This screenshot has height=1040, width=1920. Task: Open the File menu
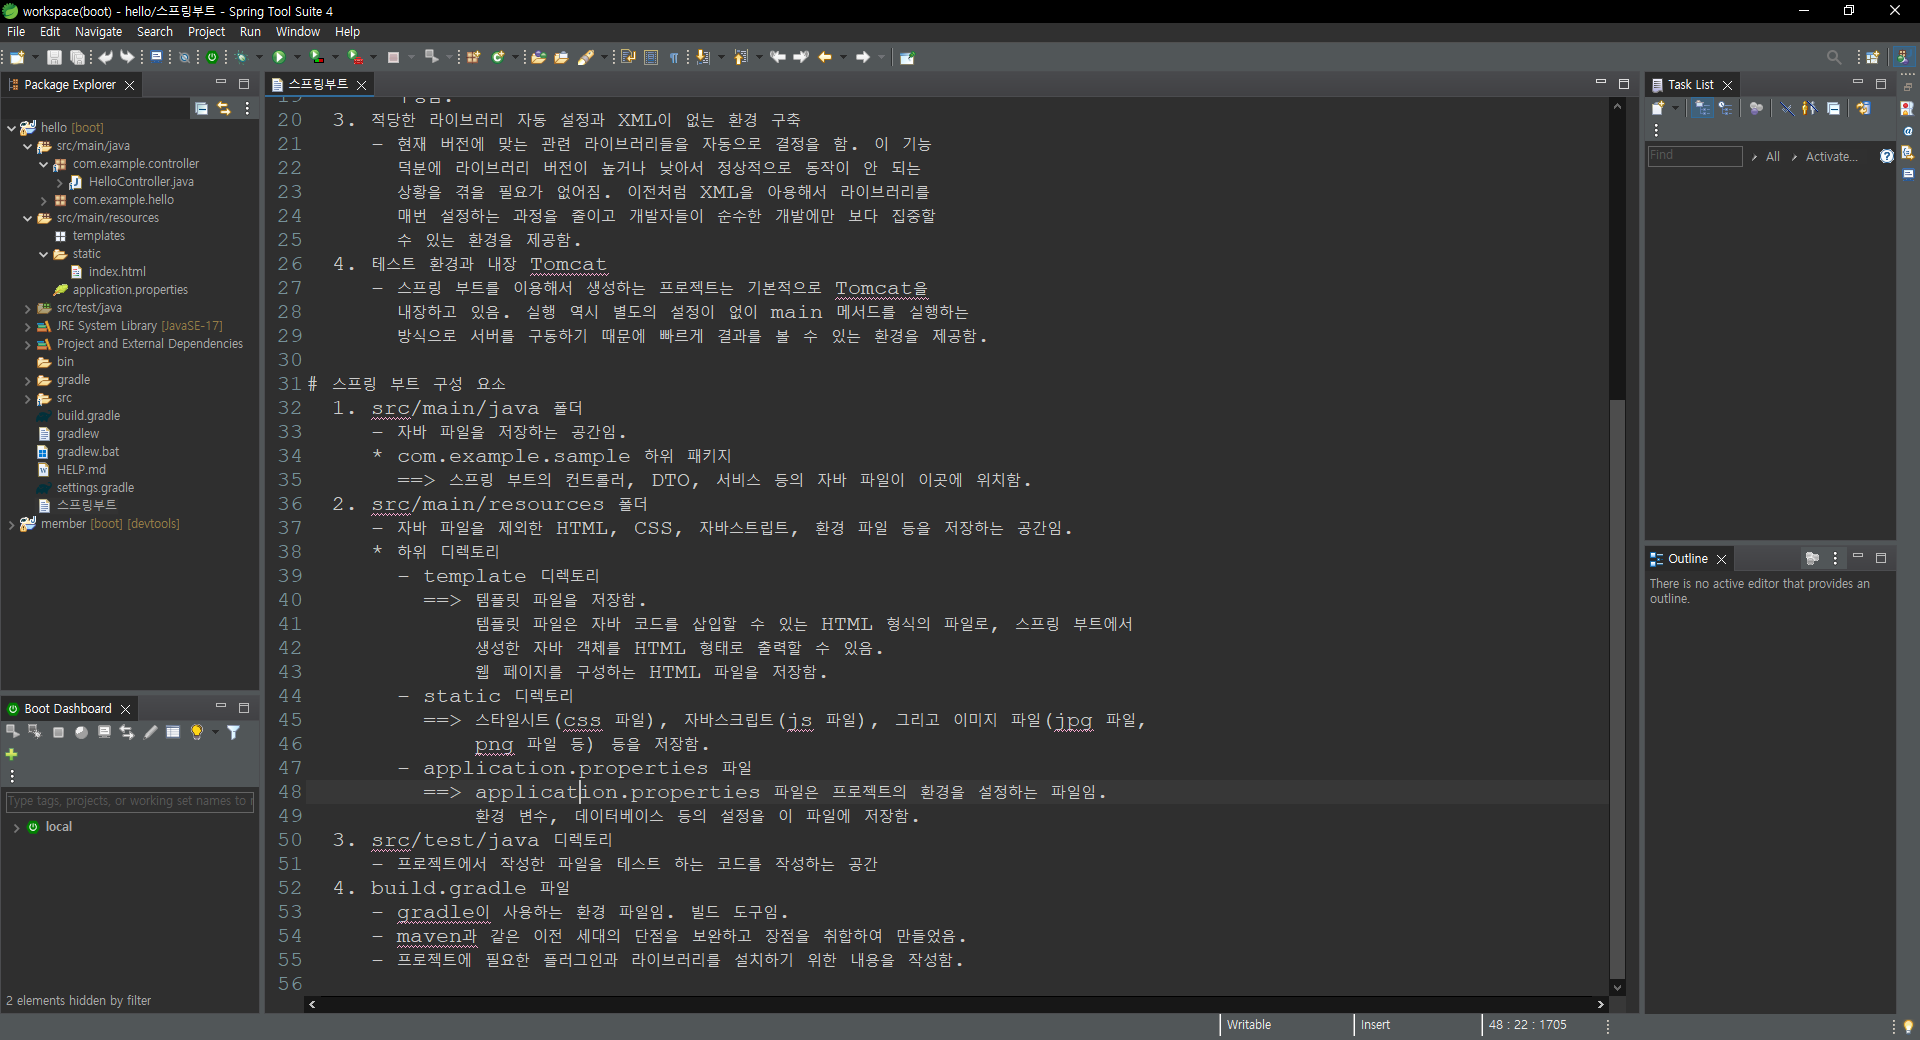[16, 32]
